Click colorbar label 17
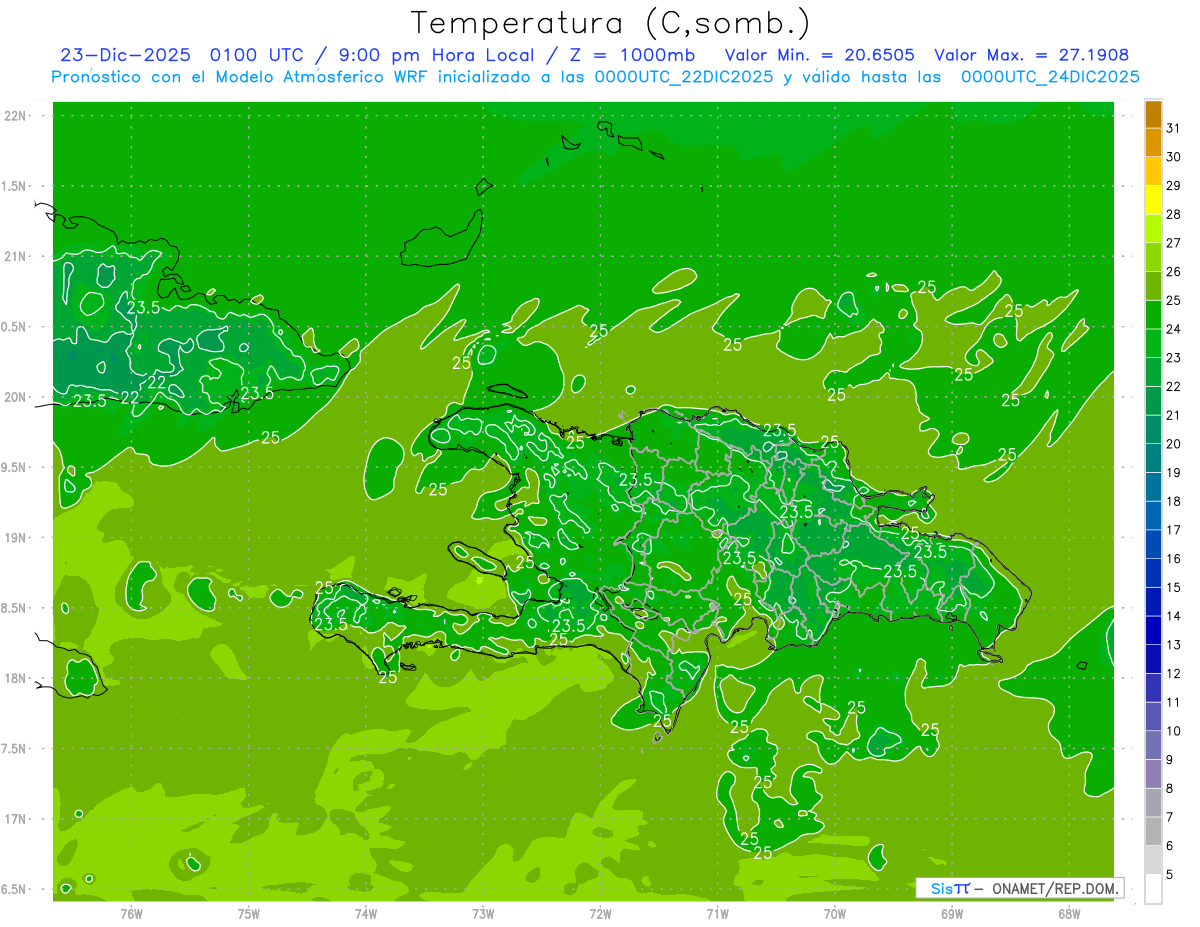This screenshot has width=1200, height=927. 1173,530
